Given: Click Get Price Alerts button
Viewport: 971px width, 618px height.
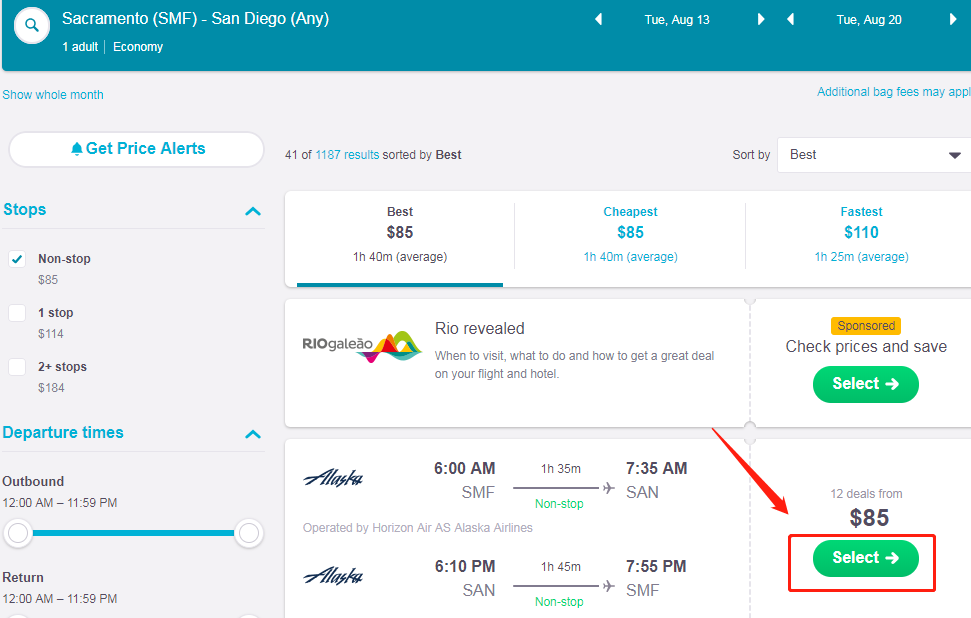Looking at the screenshot, I should click(x=137, y=149).
